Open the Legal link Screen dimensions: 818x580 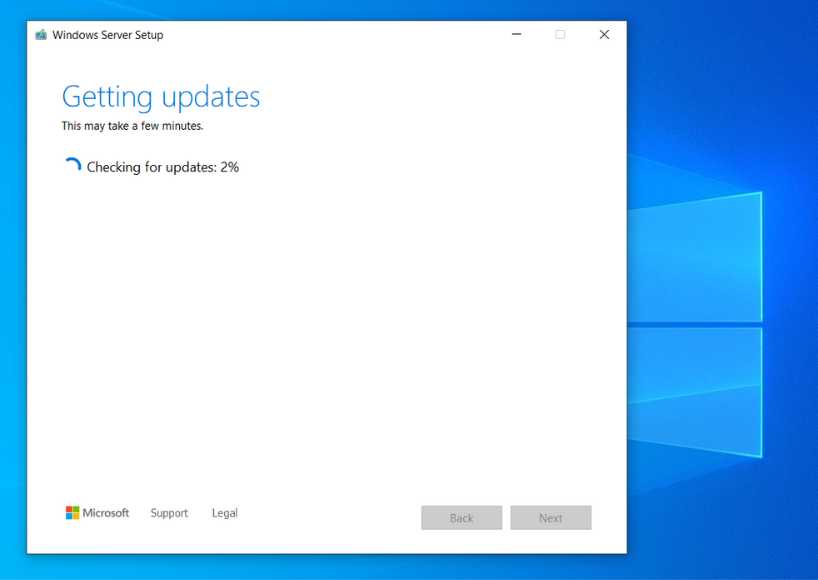[x=225, y=513]
